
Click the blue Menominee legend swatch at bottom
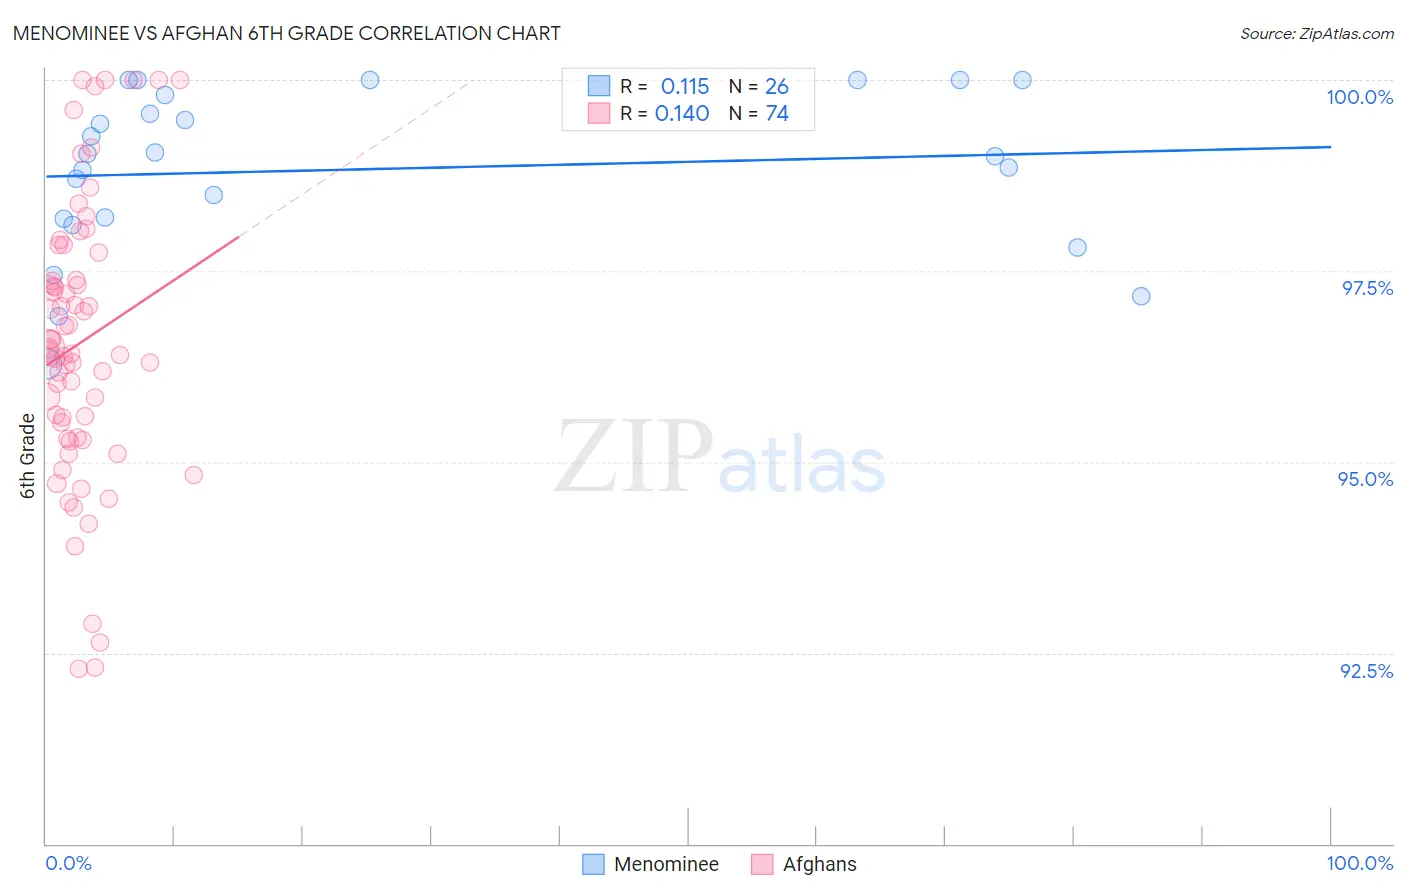click(593, 864)
